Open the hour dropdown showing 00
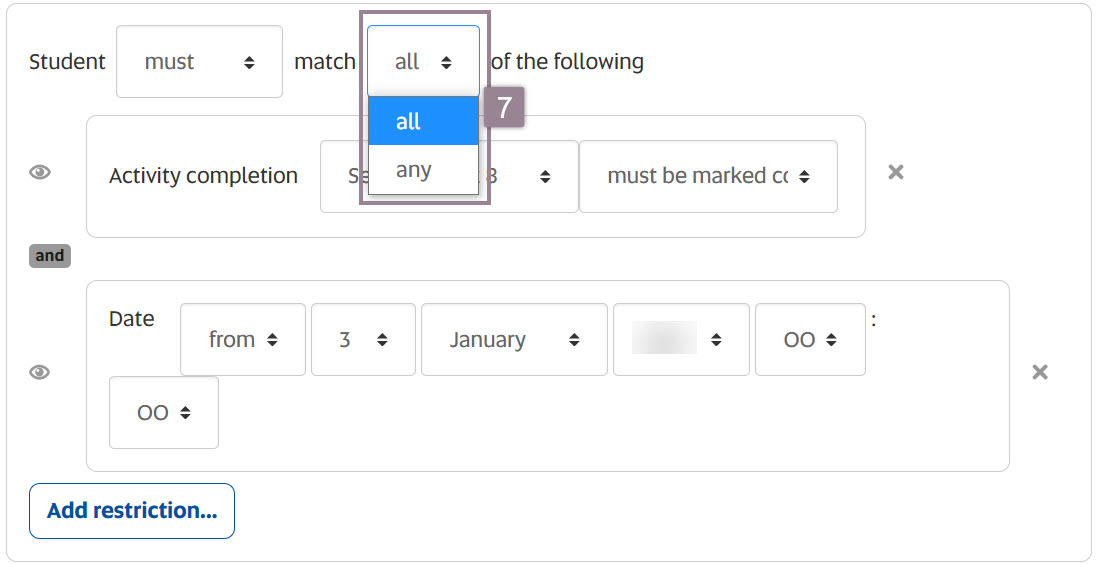1096x564 pixels. [x=810, y=340]
